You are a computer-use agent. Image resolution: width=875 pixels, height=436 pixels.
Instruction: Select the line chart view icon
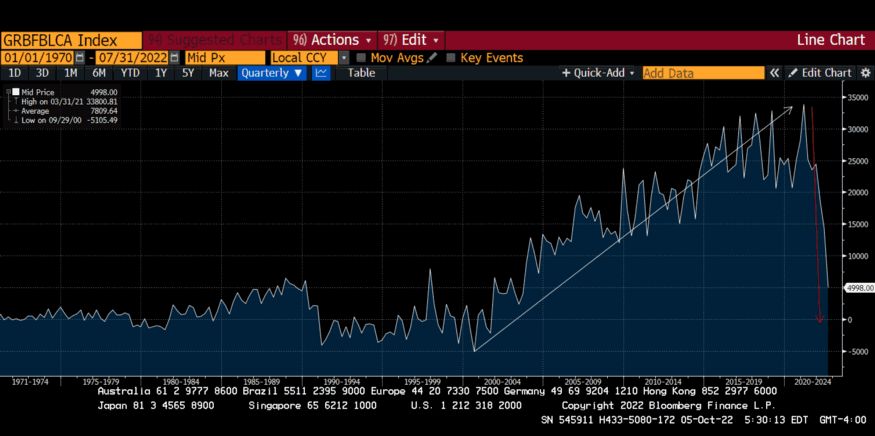(x=320, y=73)
